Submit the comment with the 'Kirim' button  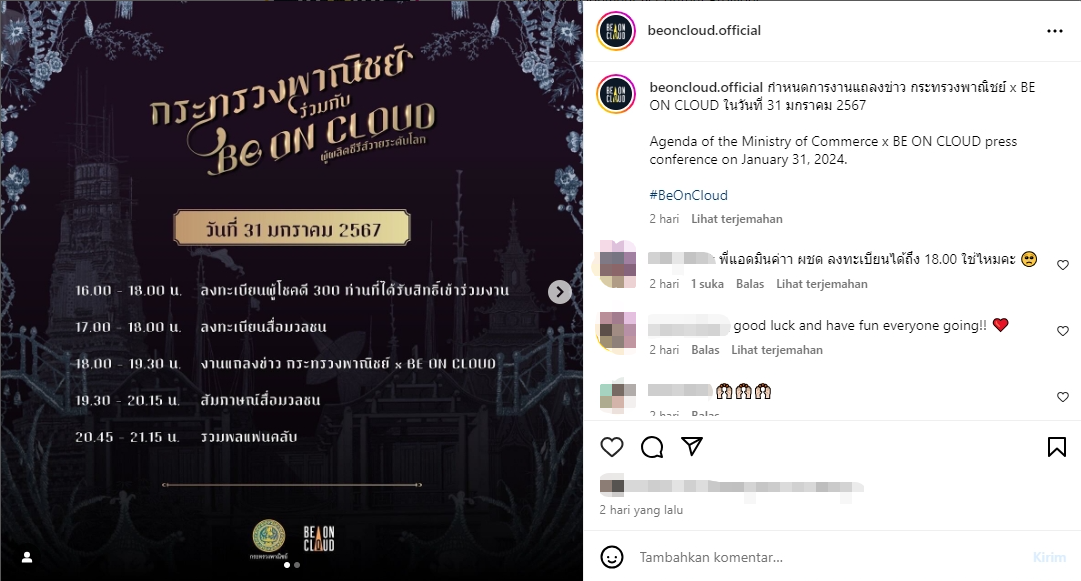coord(1049,557)
